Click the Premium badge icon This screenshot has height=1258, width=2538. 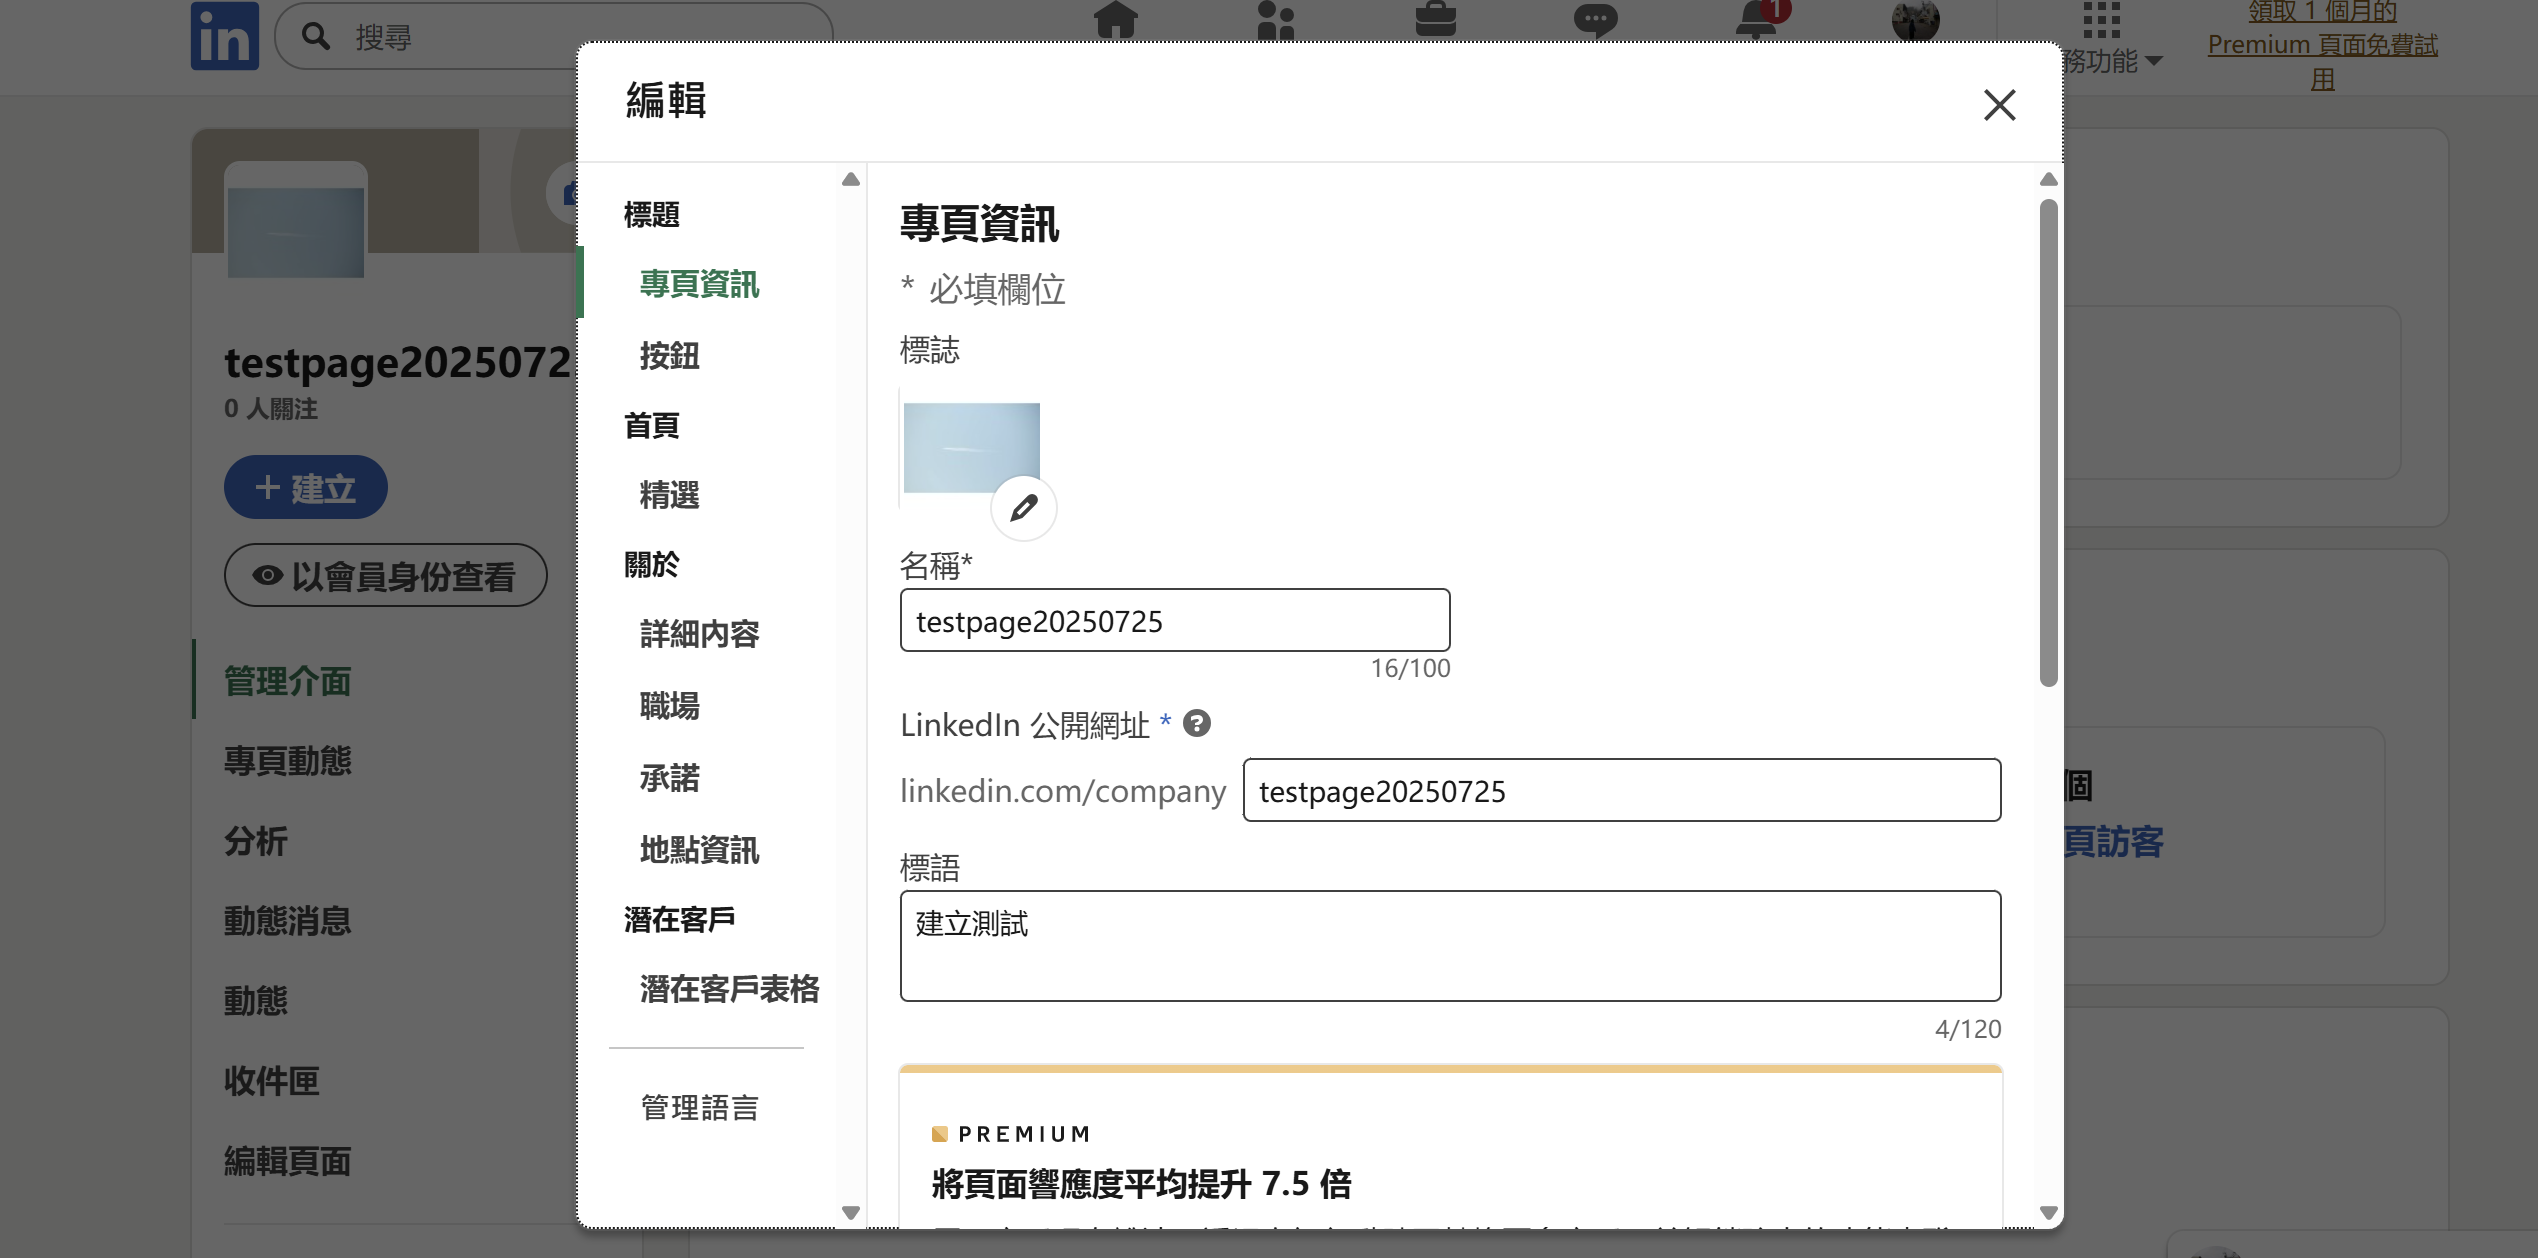pyautogui.click(x=939, y=1134)
